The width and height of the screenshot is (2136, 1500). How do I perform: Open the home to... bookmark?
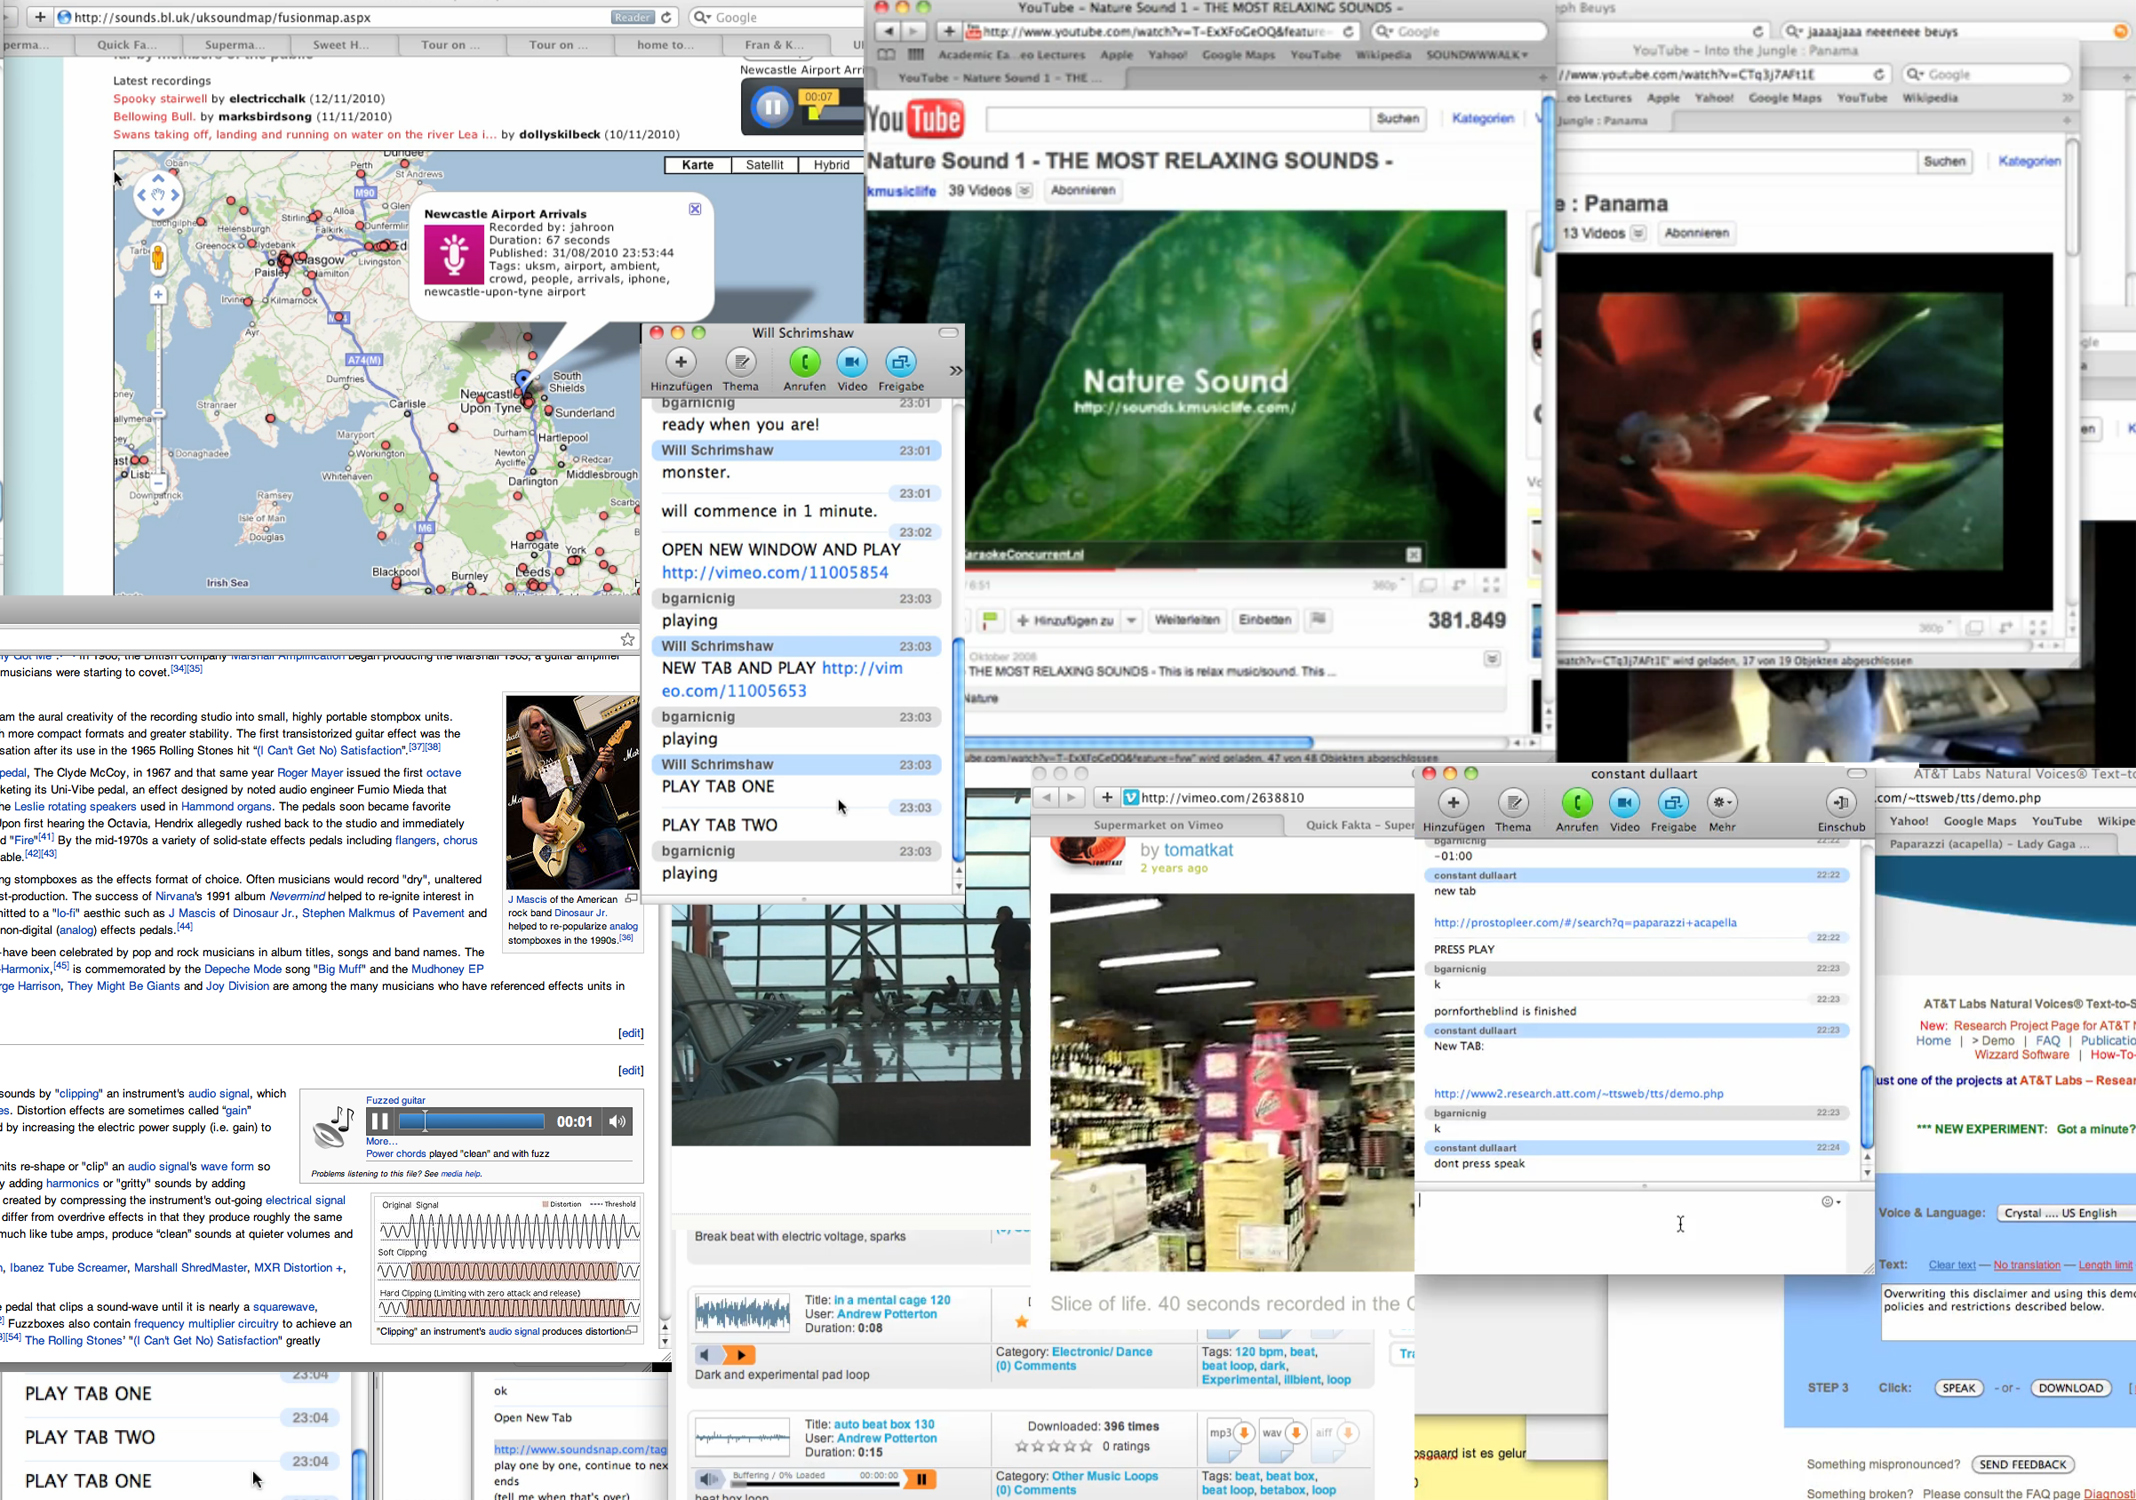[x=665, y=45]
